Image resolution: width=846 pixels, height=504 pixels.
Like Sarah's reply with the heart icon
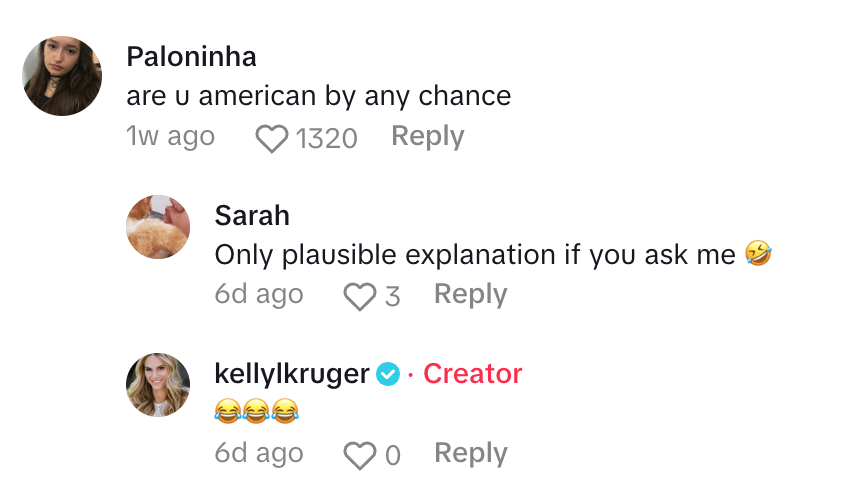357,296
